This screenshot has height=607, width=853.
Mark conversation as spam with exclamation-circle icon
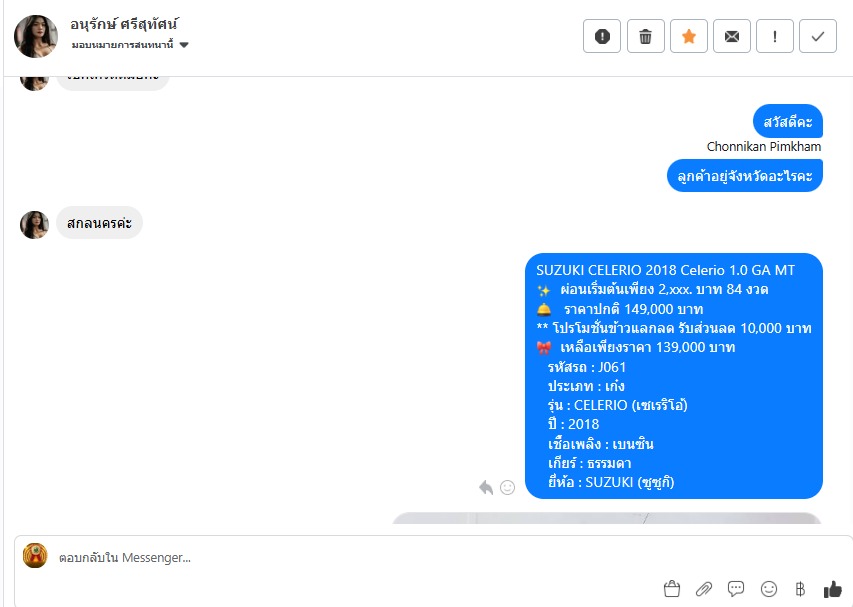(602, 36)
